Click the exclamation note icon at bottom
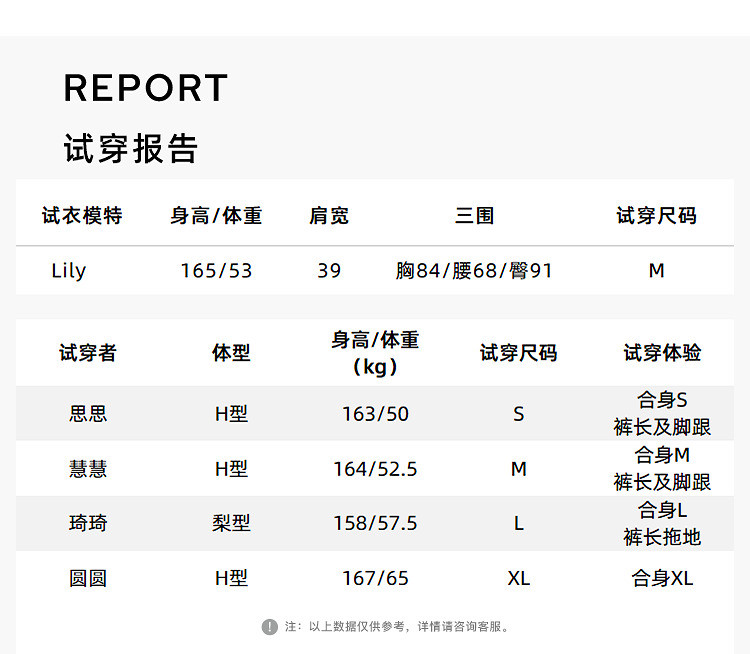Image resolution: width=750 pixels, height=654 pixels. click(x=269, y=627)
